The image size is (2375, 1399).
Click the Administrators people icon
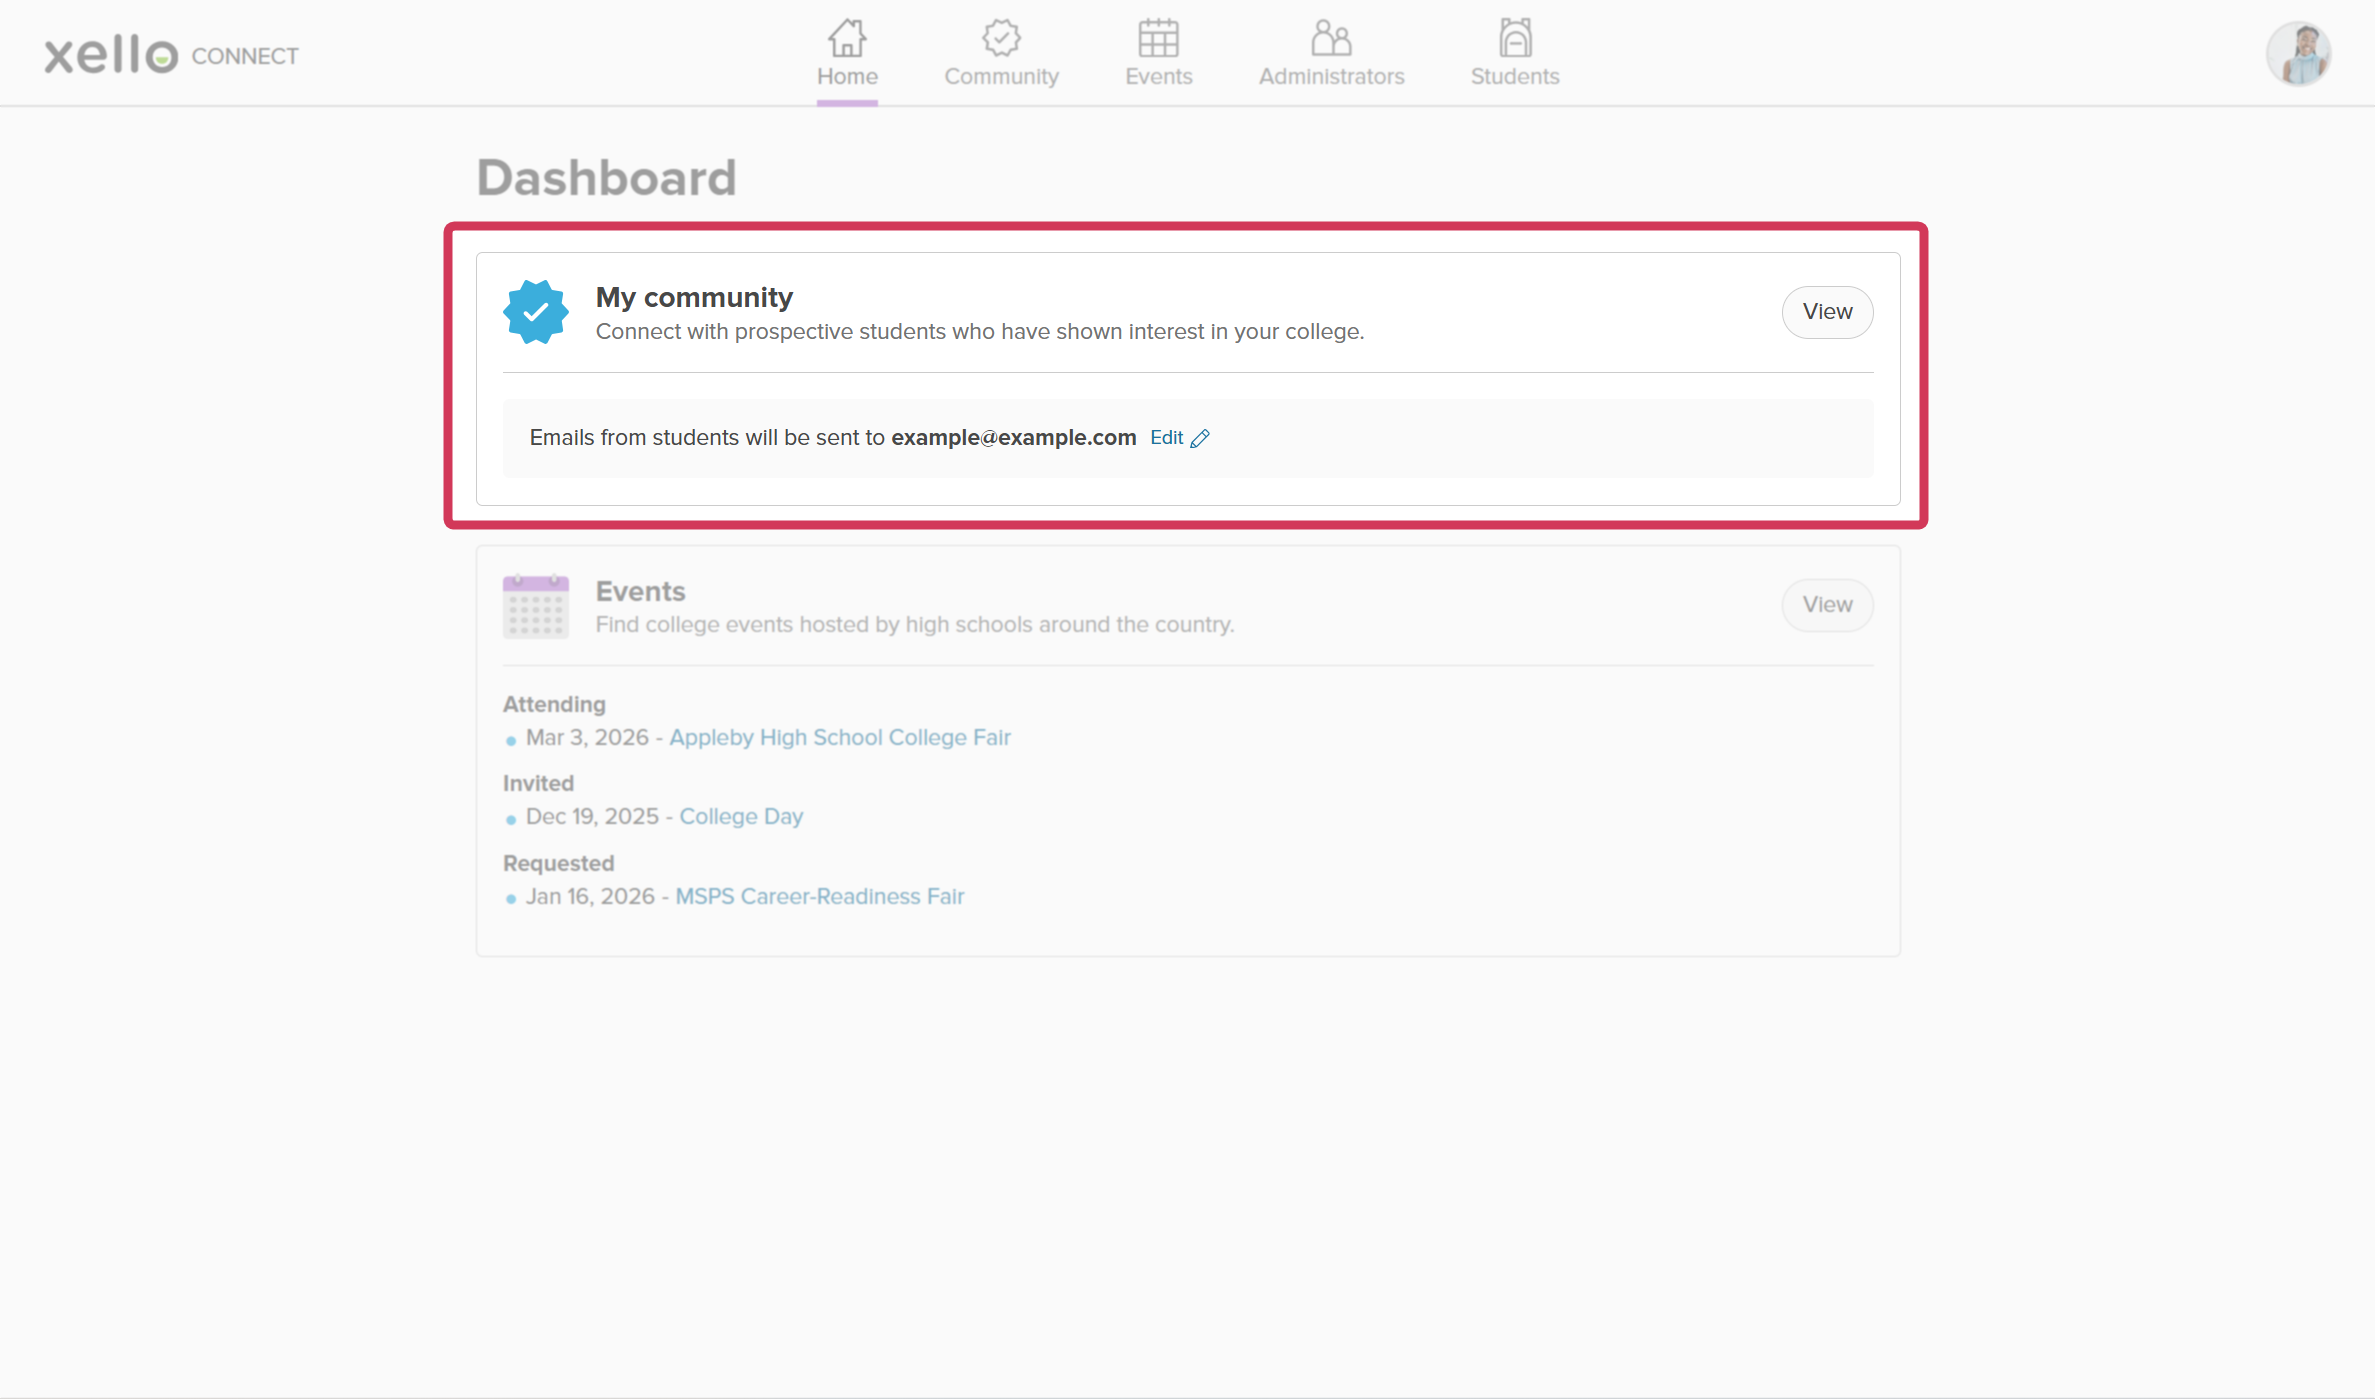point(1331,38)
